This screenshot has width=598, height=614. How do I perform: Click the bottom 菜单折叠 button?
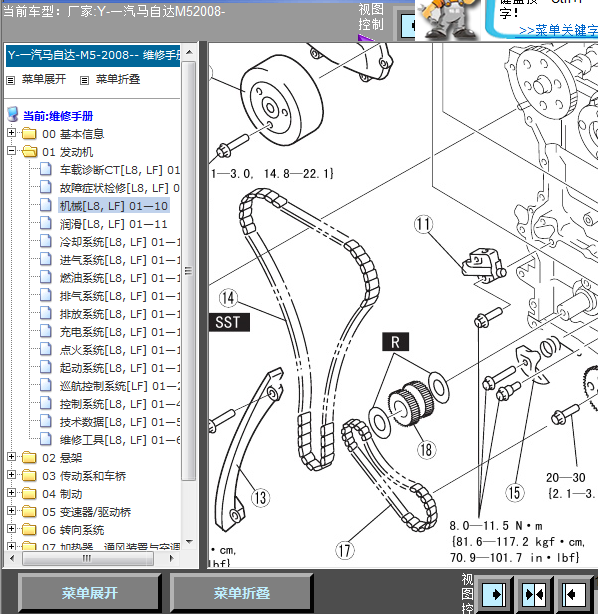click(242, 593)
